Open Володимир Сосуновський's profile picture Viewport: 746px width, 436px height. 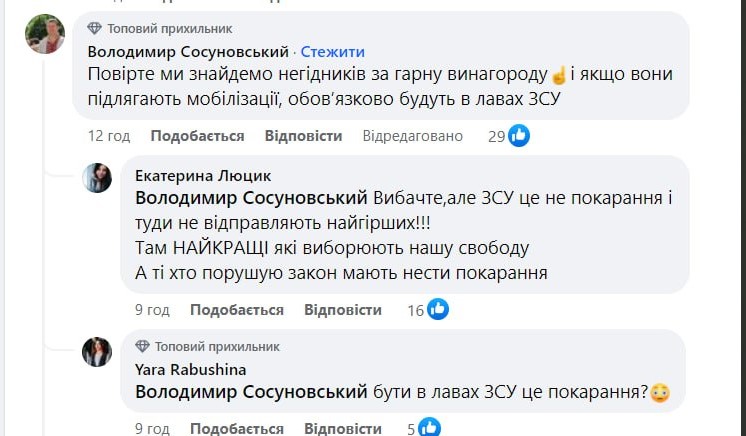pos(45,36)
